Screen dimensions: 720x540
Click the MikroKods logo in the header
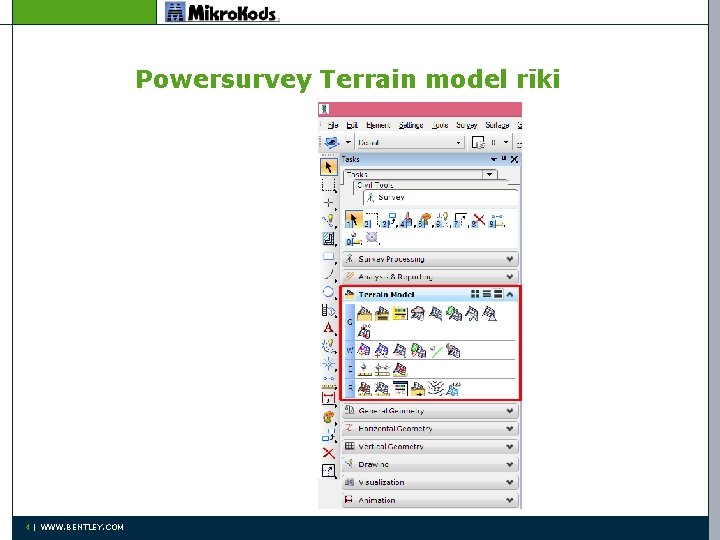coord(222,12)
